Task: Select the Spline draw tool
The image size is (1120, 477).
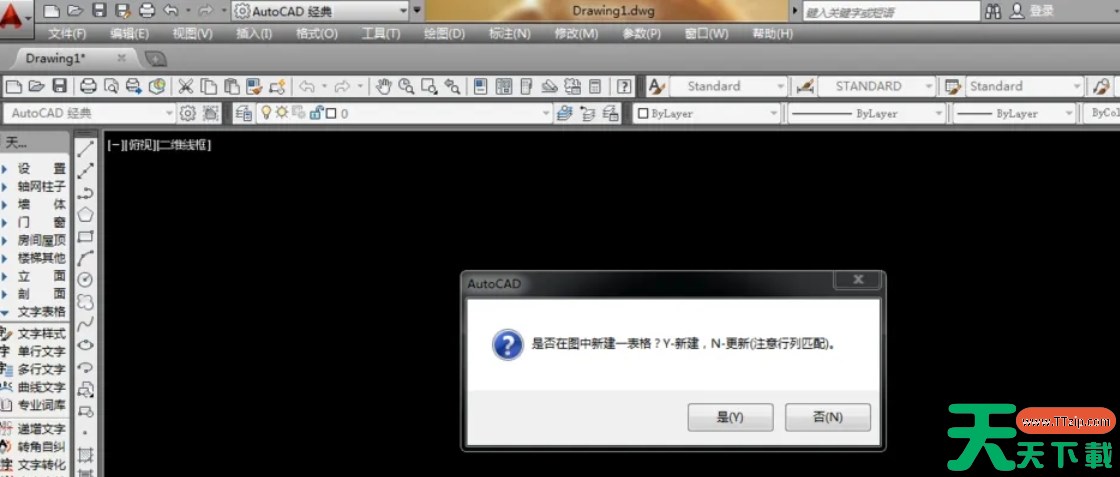Action: (86, 323)
